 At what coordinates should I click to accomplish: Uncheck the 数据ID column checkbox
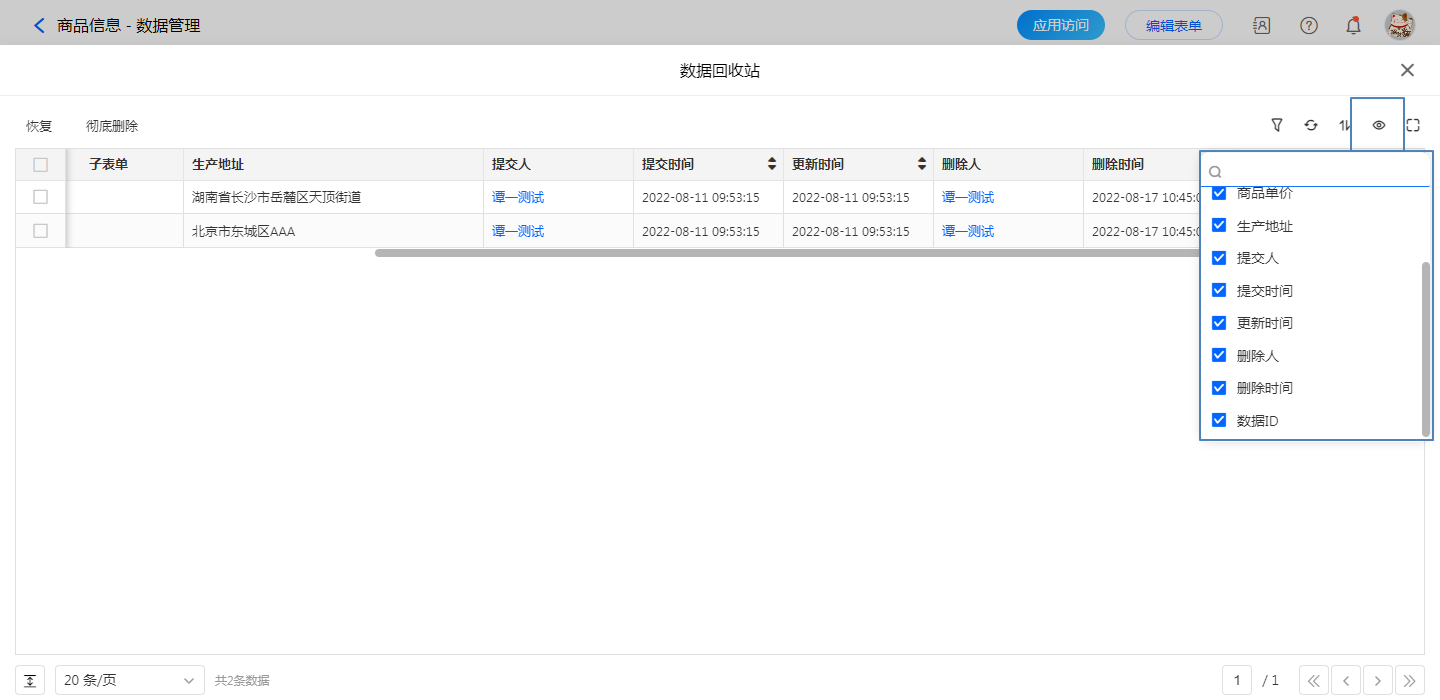point(1219,420)
